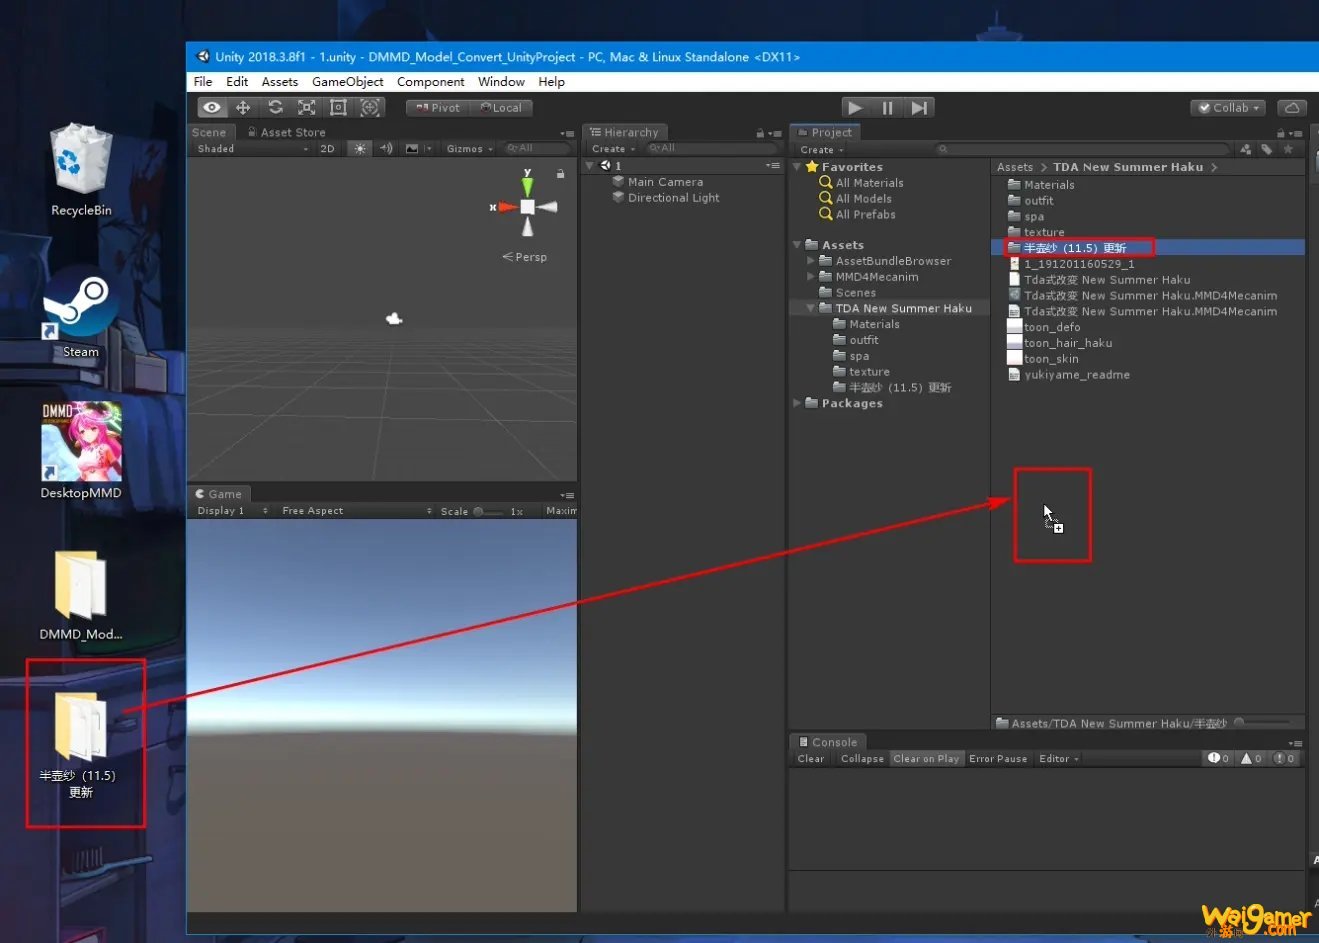Click the Maximize toggle in Game view
1319x943 pixels.
560,510
